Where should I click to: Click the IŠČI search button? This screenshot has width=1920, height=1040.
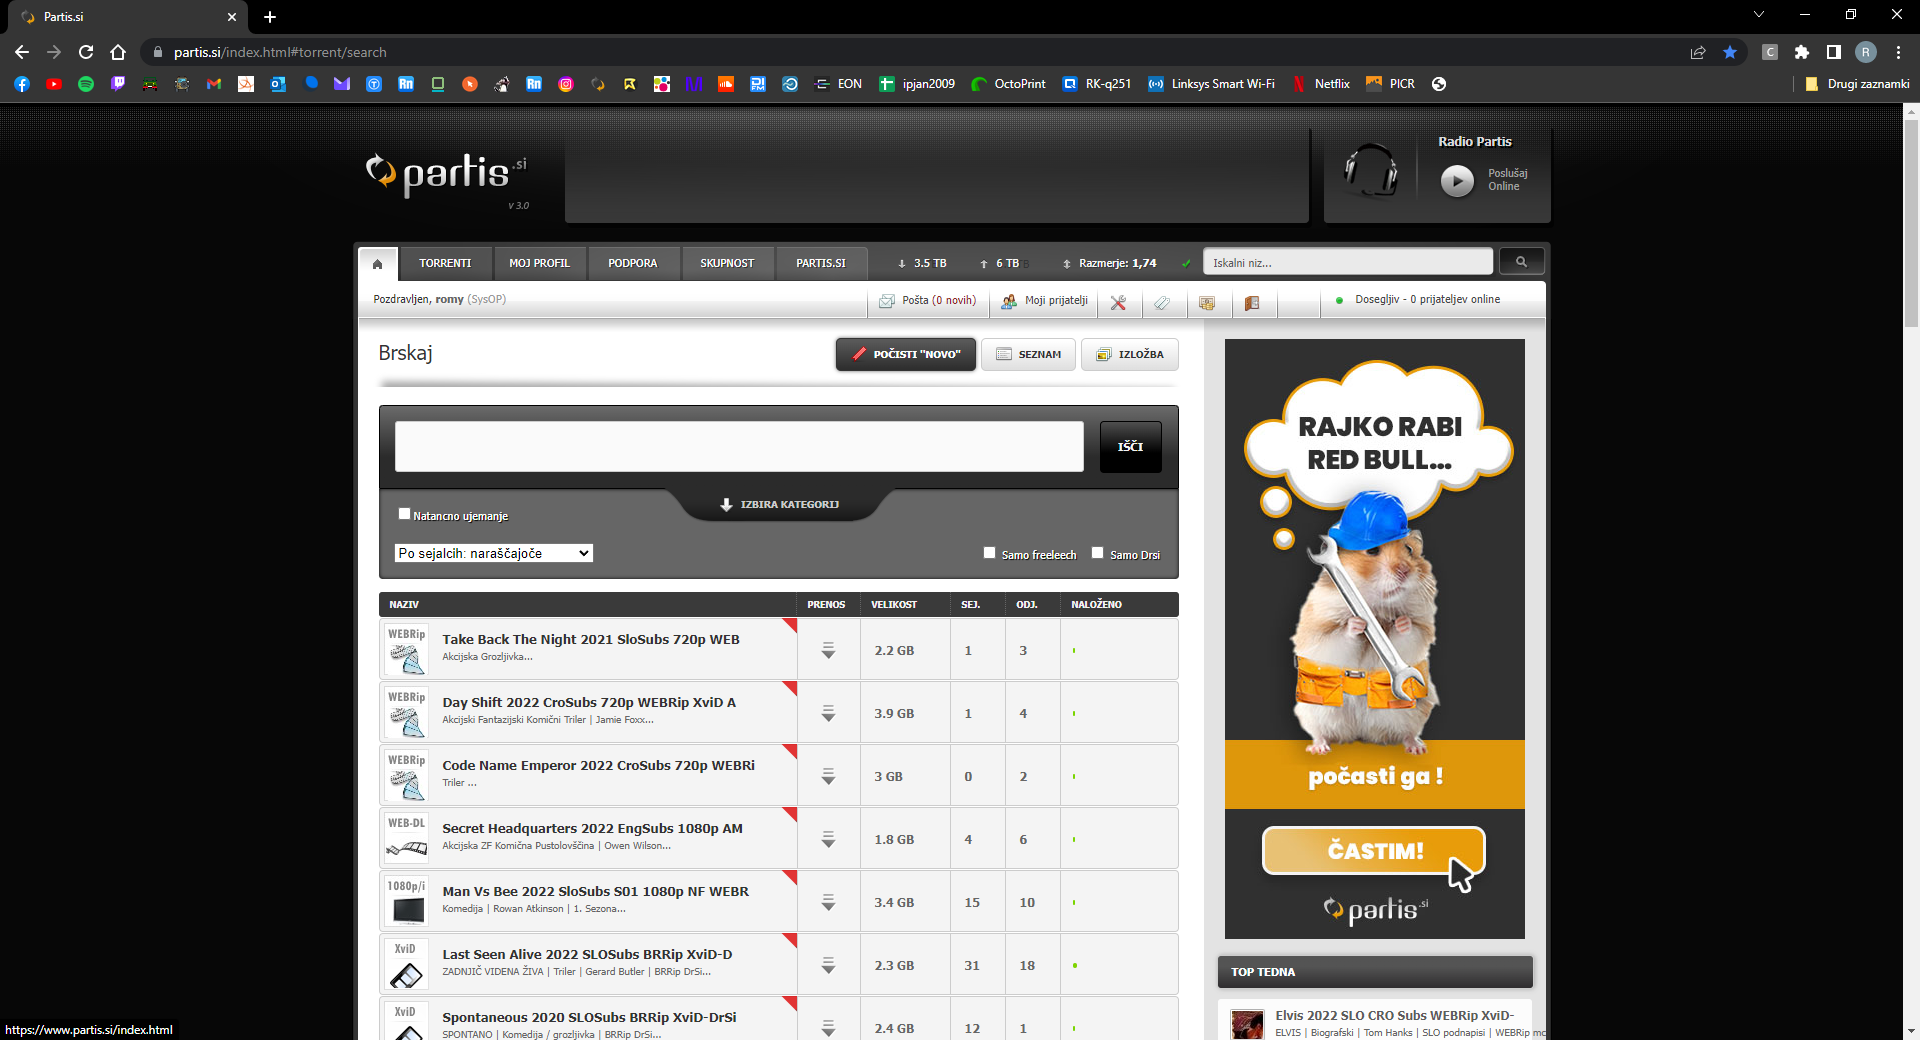pos(1131,446)
